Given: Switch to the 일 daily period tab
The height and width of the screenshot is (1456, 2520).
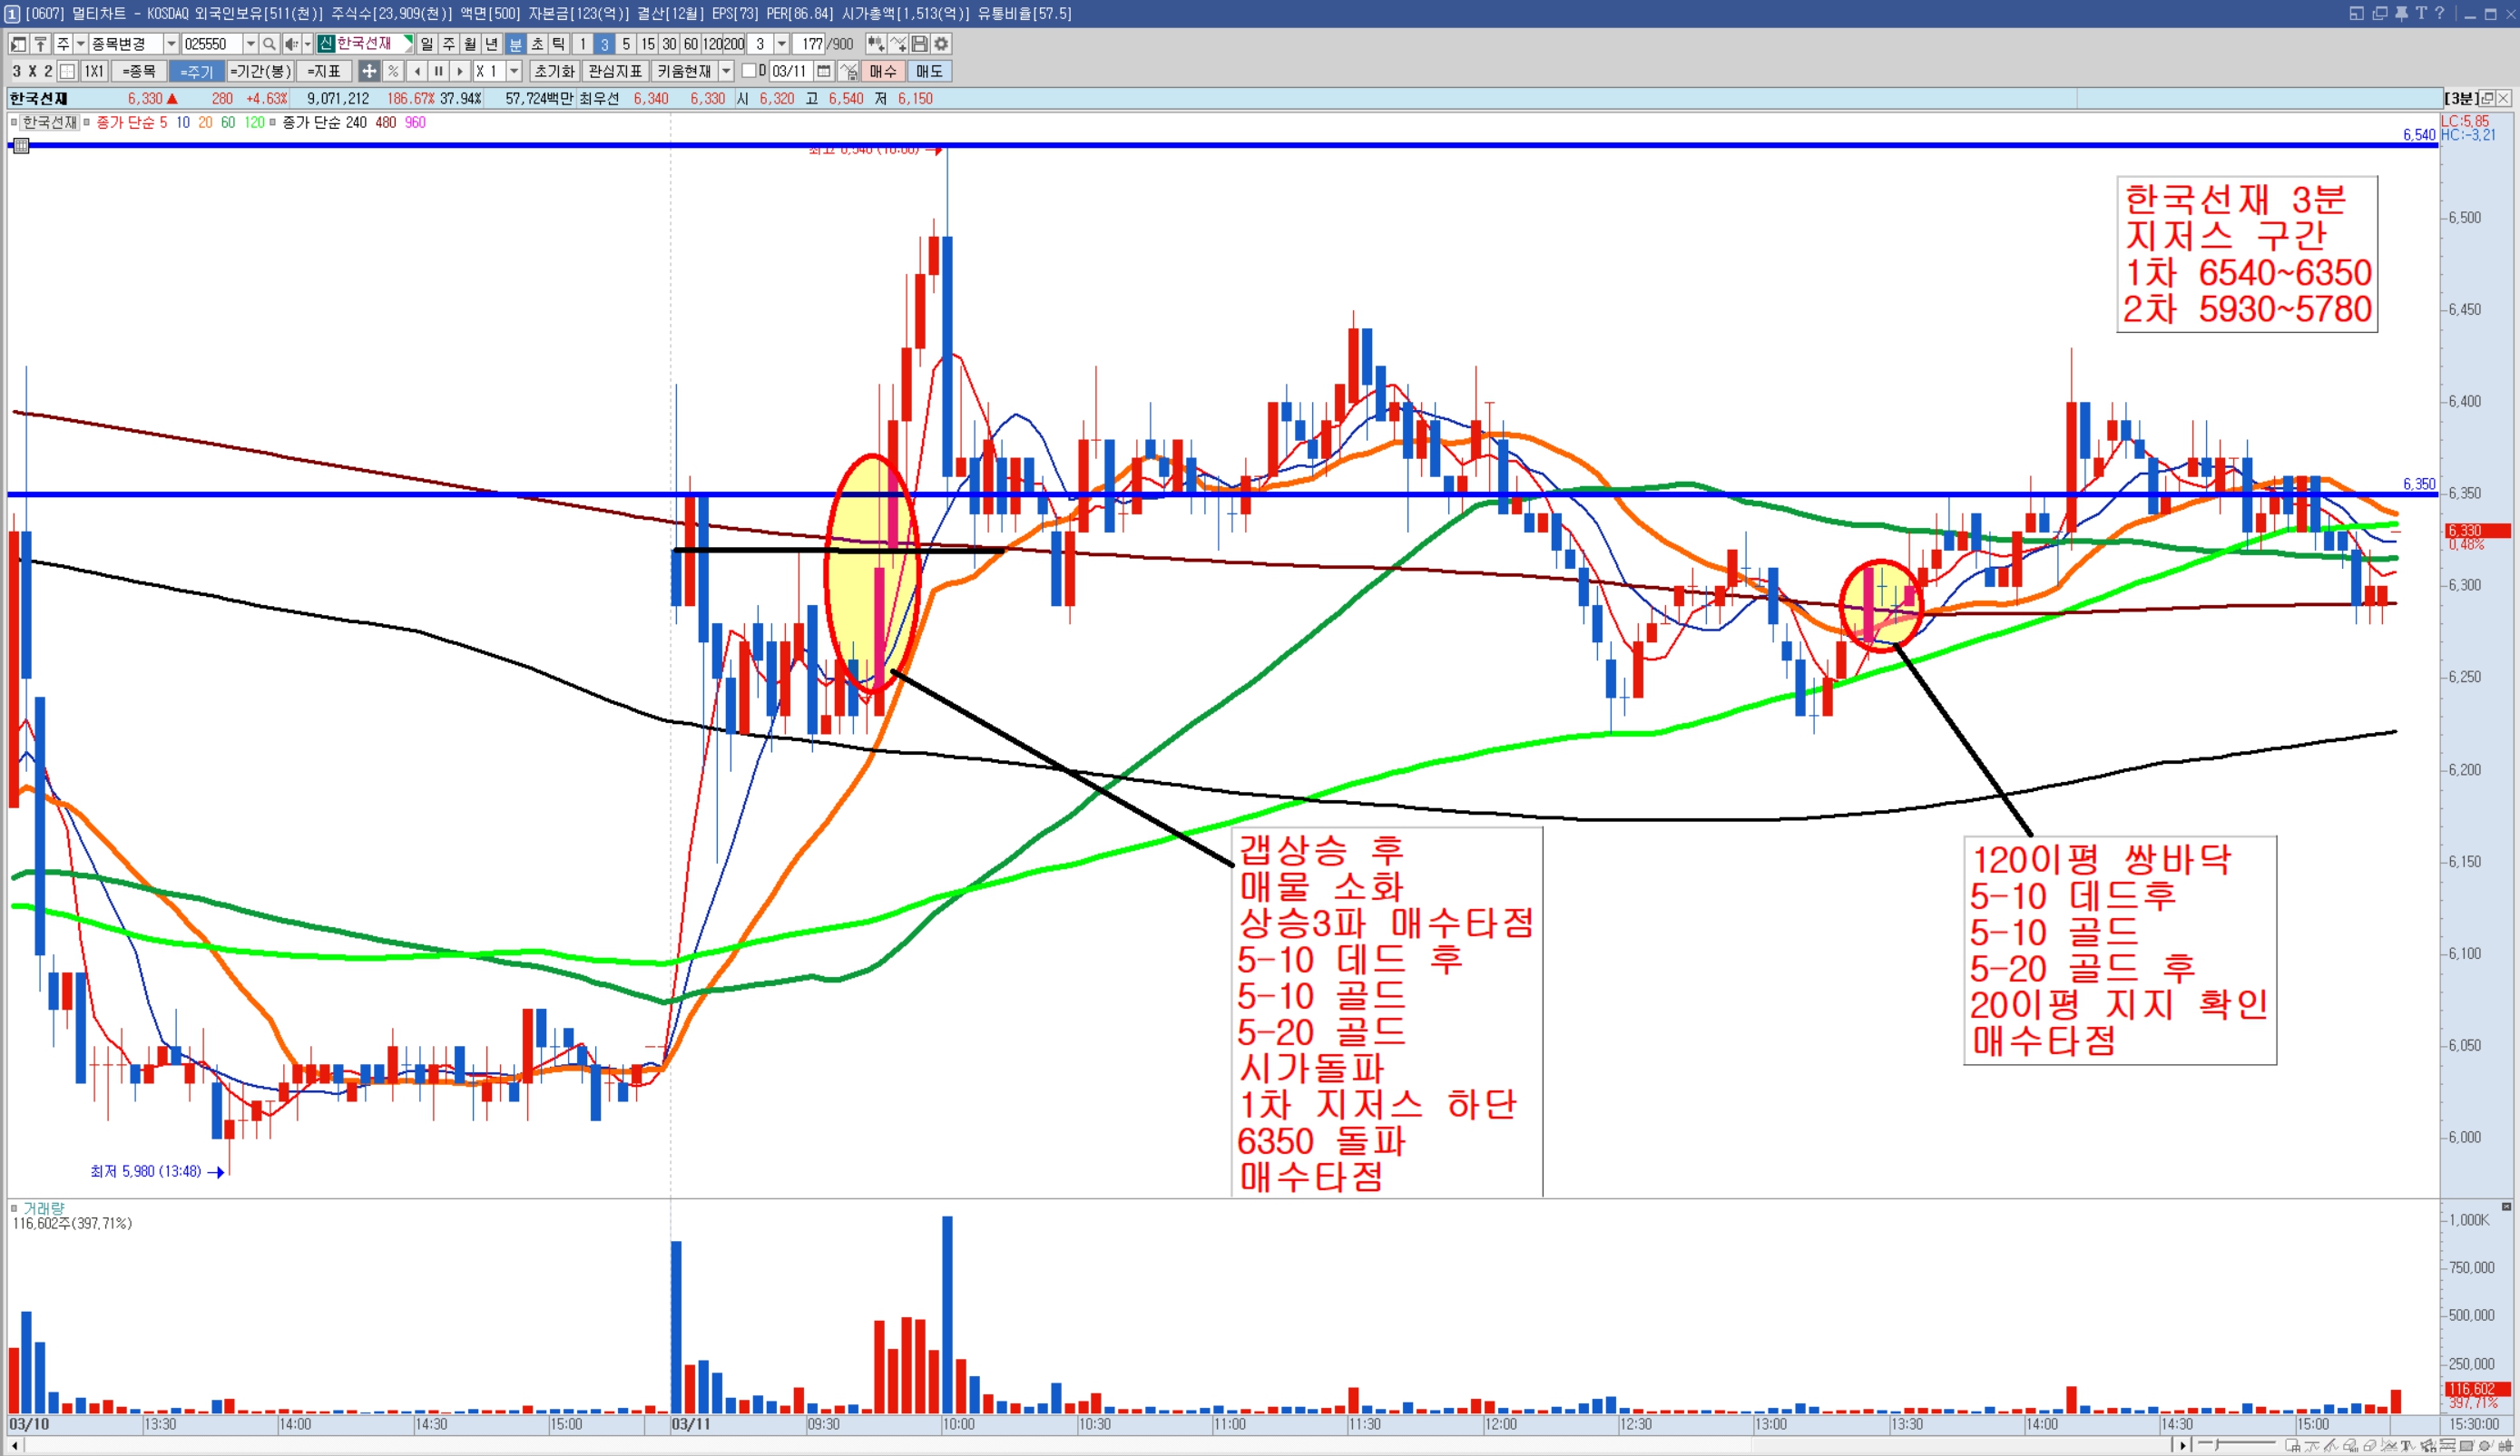Looking at the screenshot, I should (427, 44).
